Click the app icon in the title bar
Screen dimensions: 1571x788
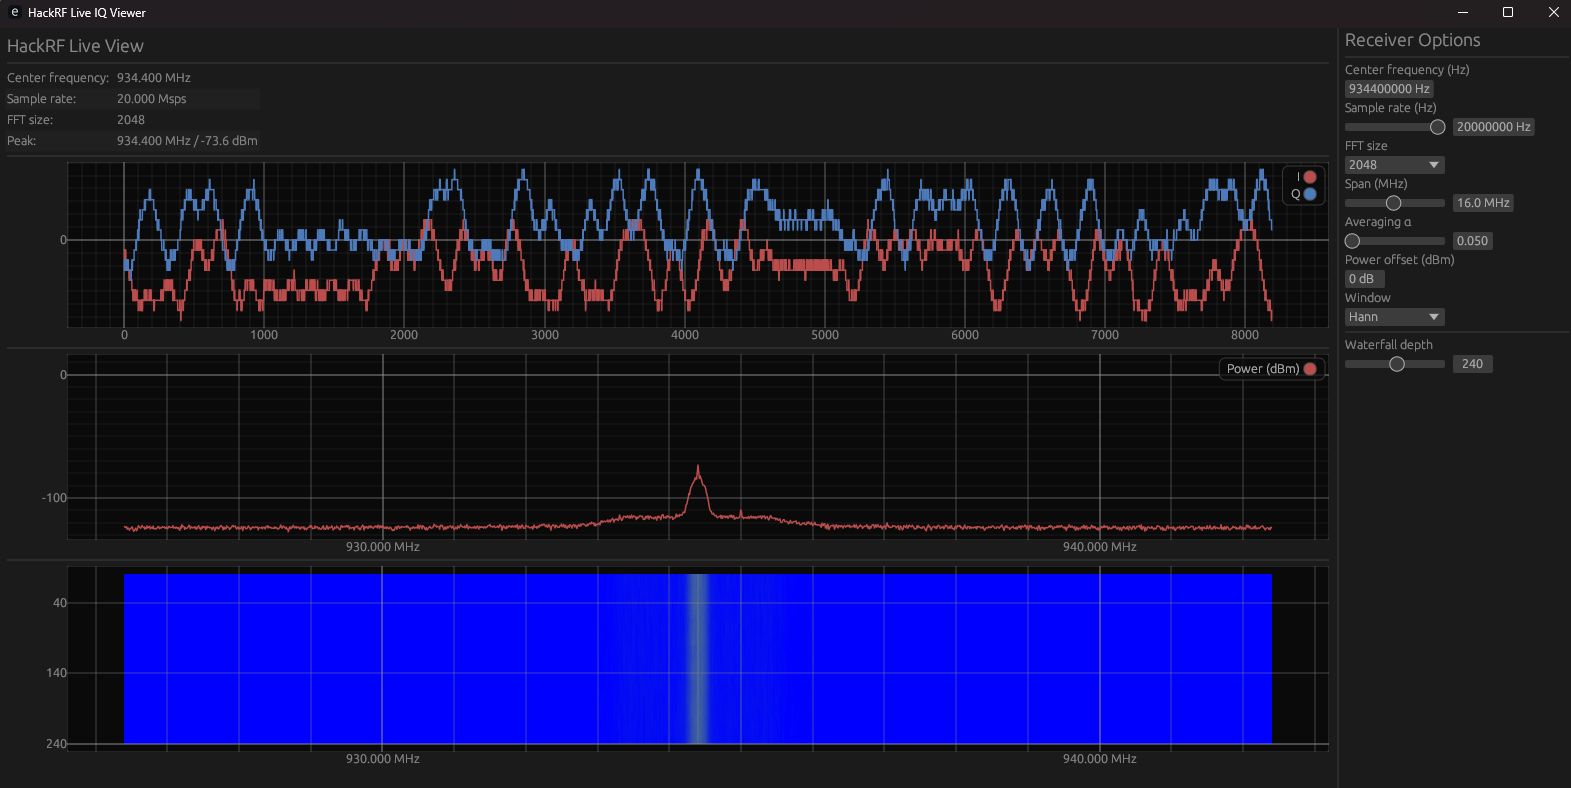pyautogui.click(x=14, y=12)
